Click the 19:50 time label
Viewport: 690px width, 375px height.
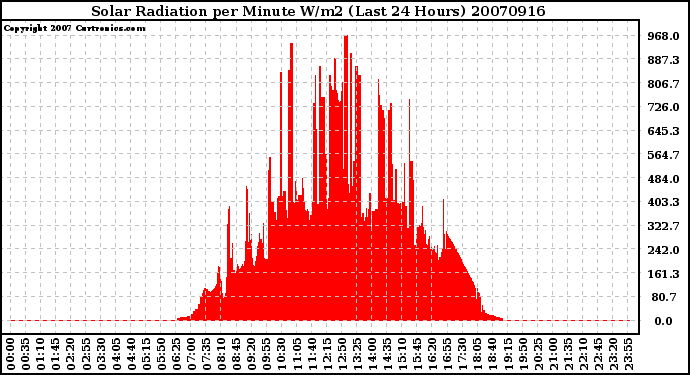(x=522, y=355)
